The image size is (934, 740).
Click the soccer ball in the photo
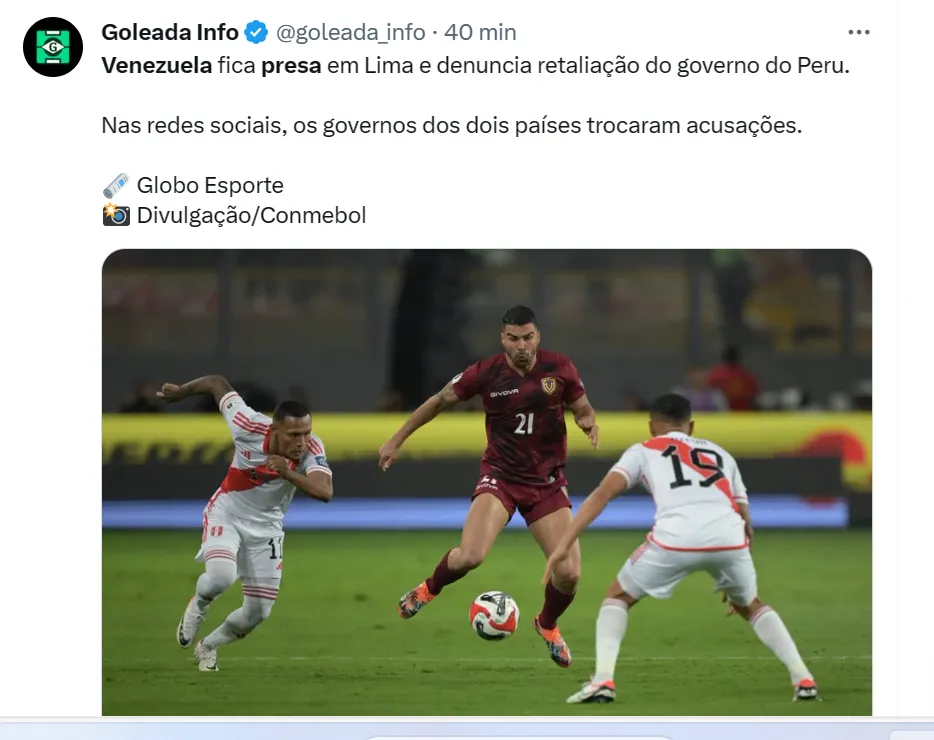pos(494,615)
